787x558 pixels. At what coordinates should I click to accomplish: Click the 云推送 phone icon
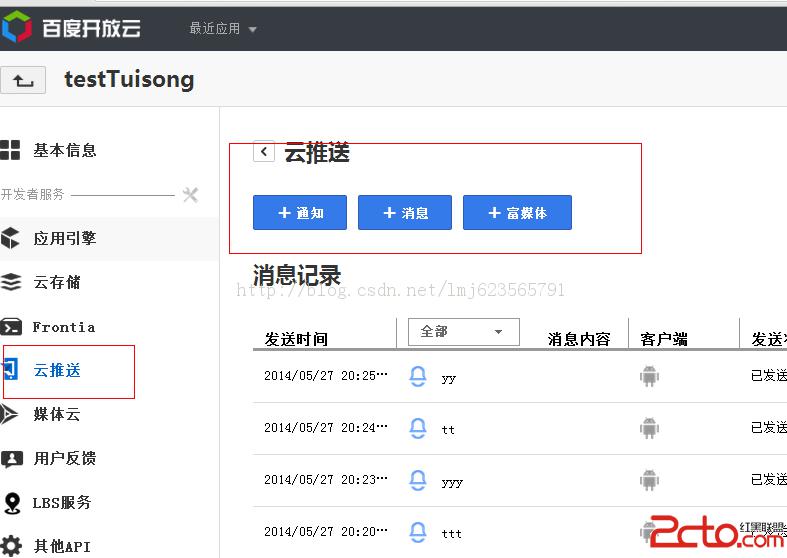coord(11,370)
